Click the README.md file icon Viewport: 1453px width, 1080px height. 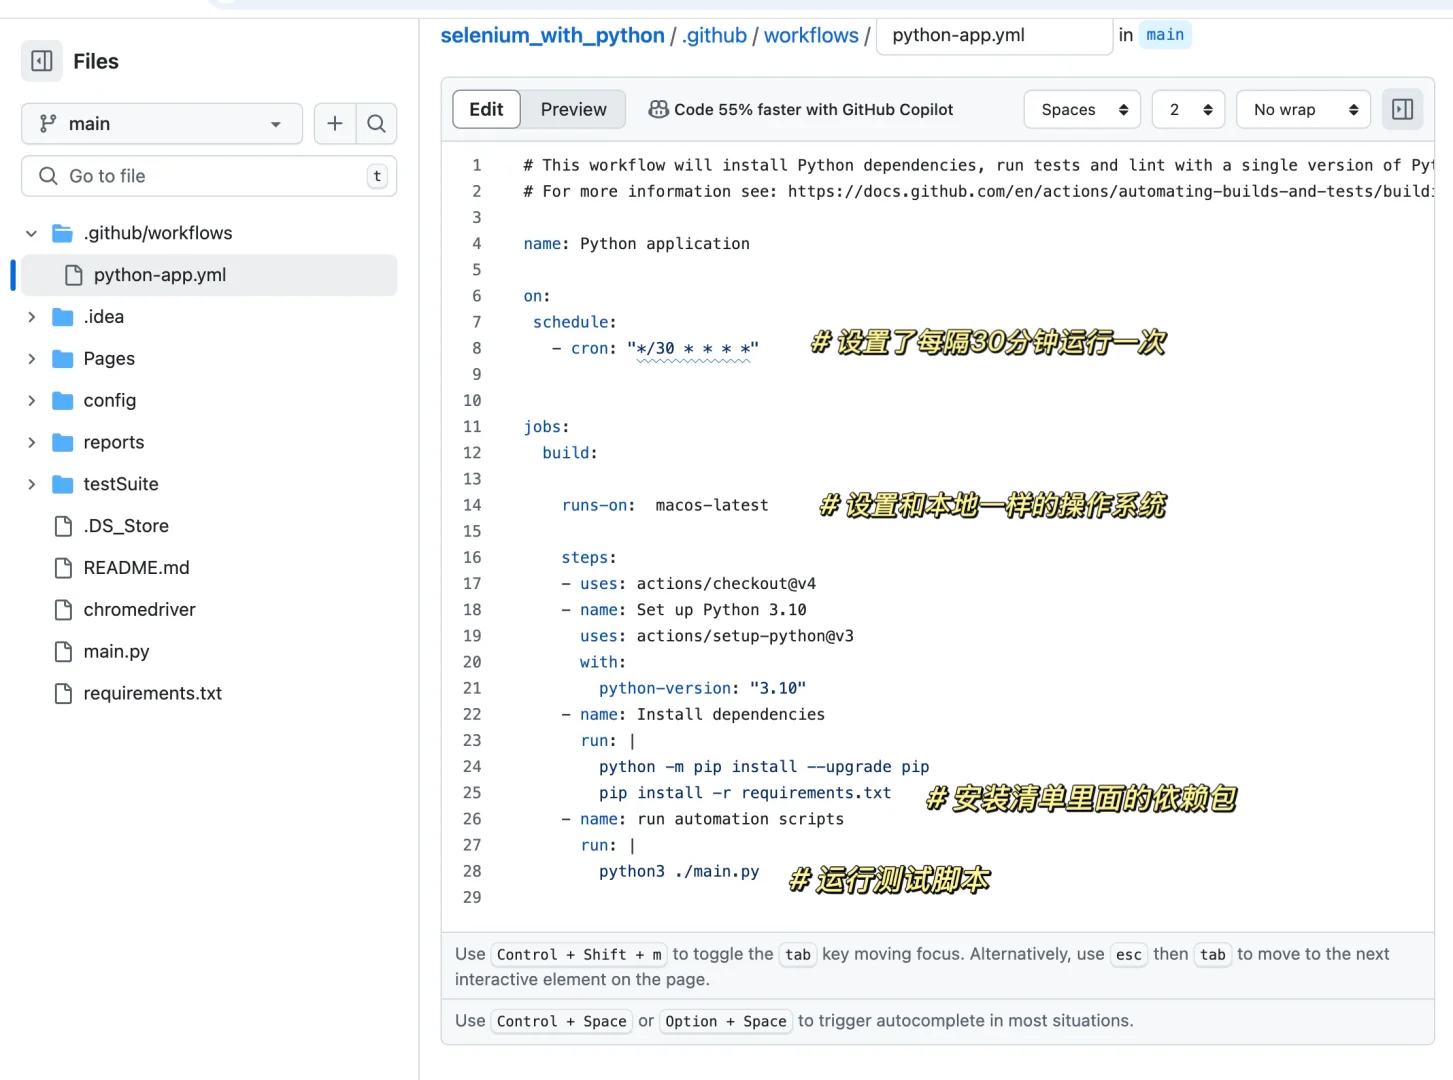tap(63, 568)
